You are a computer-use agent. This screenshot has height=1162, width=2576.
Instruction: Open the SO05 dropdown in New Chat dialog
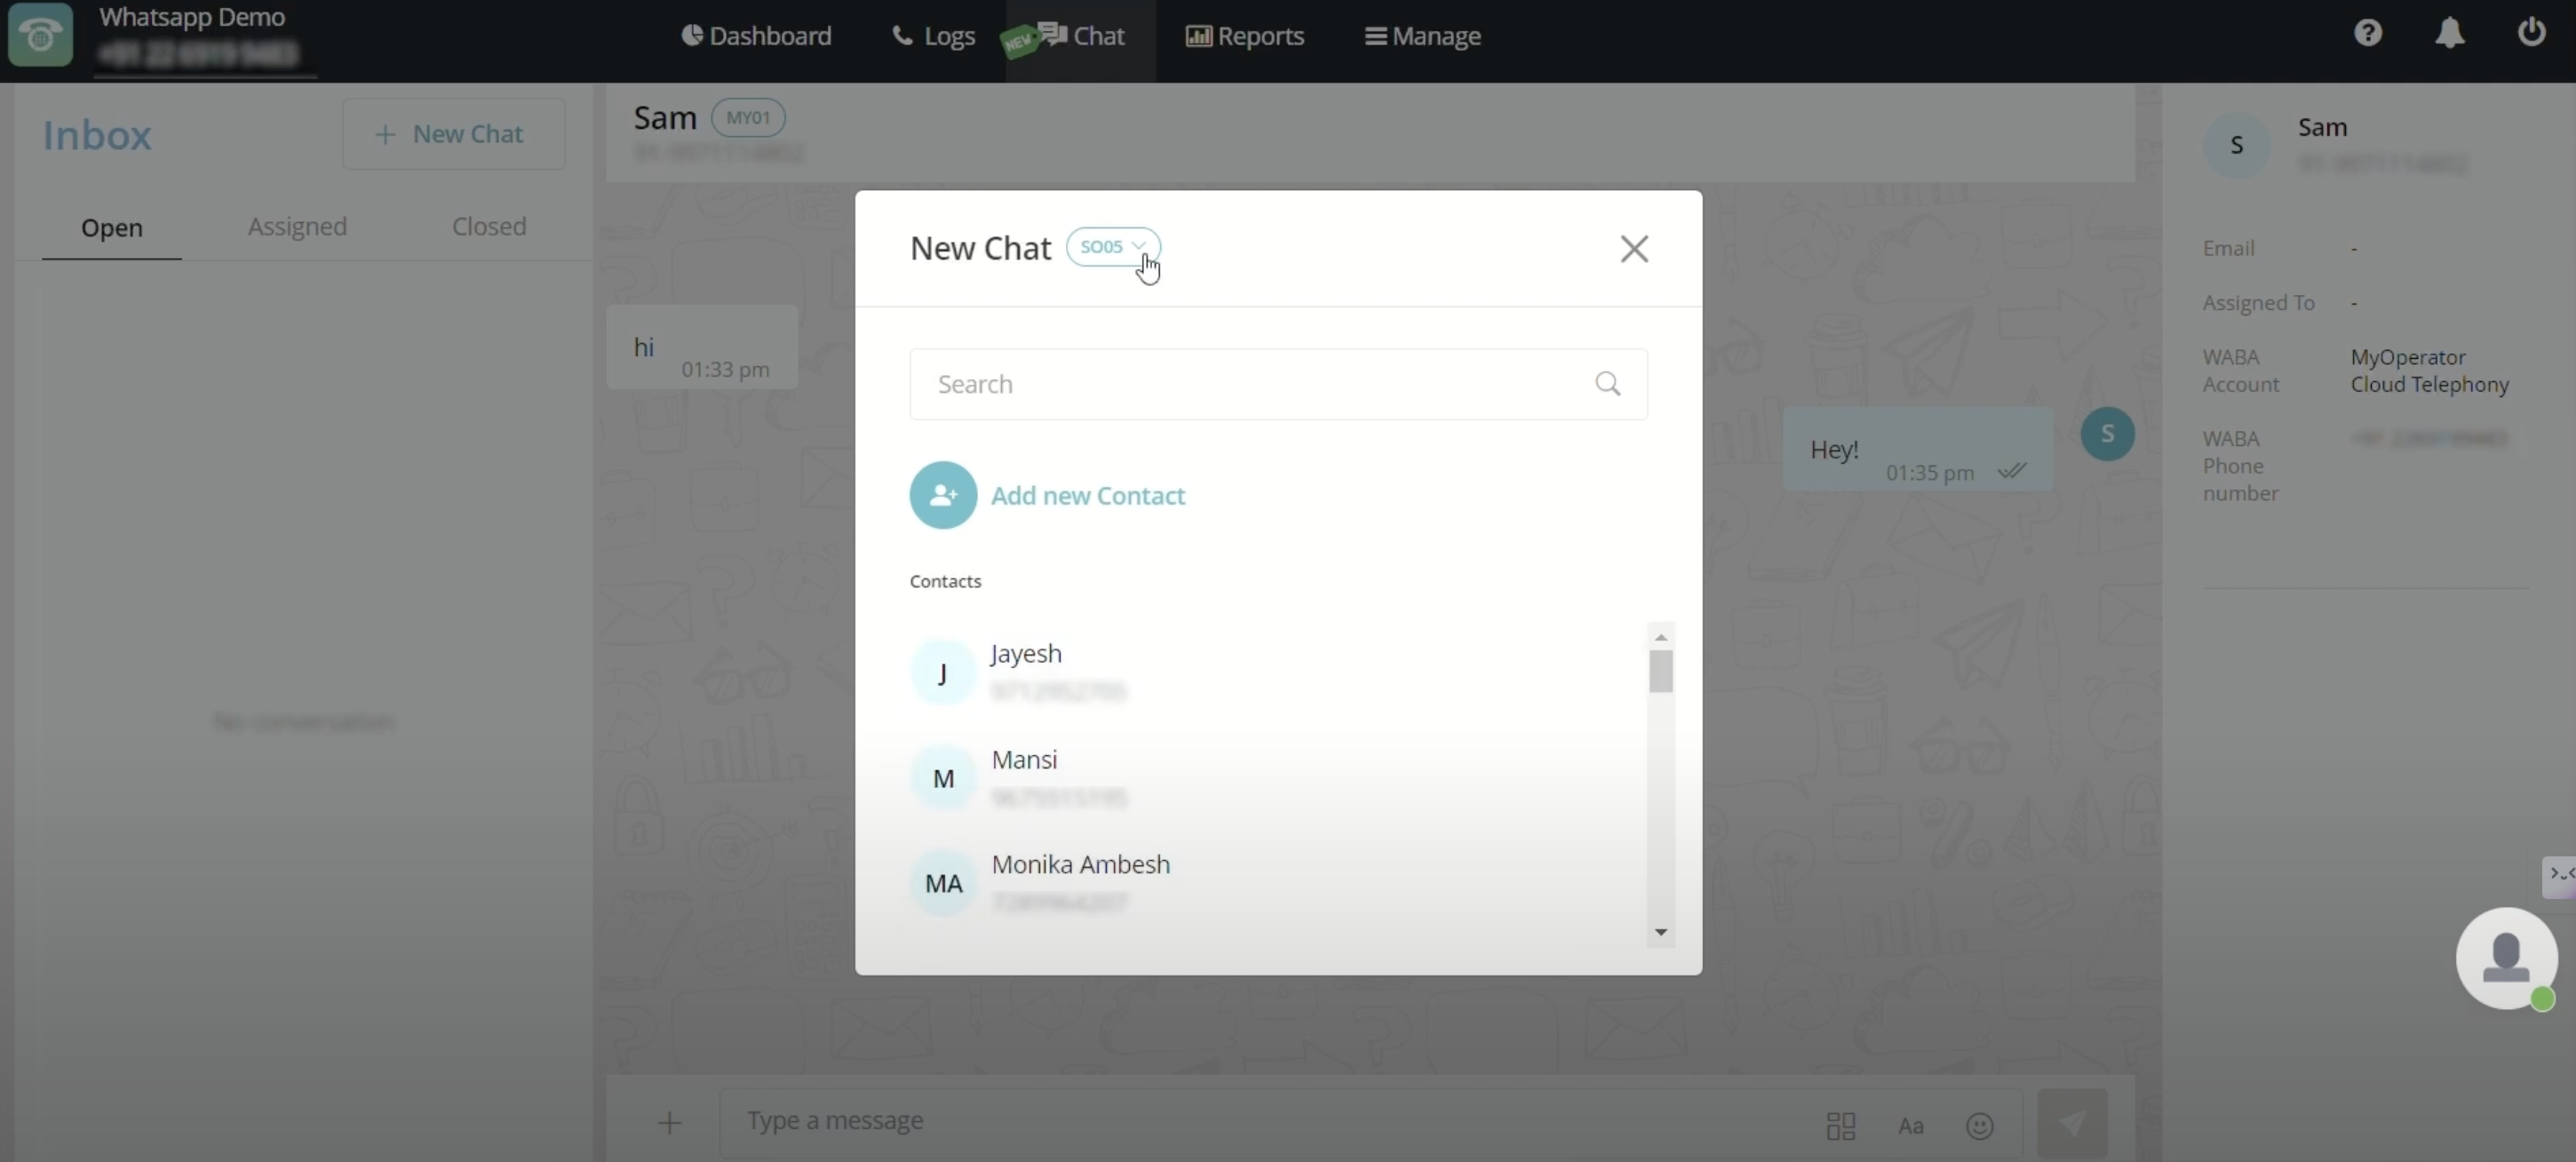[x=1112, y=246]
